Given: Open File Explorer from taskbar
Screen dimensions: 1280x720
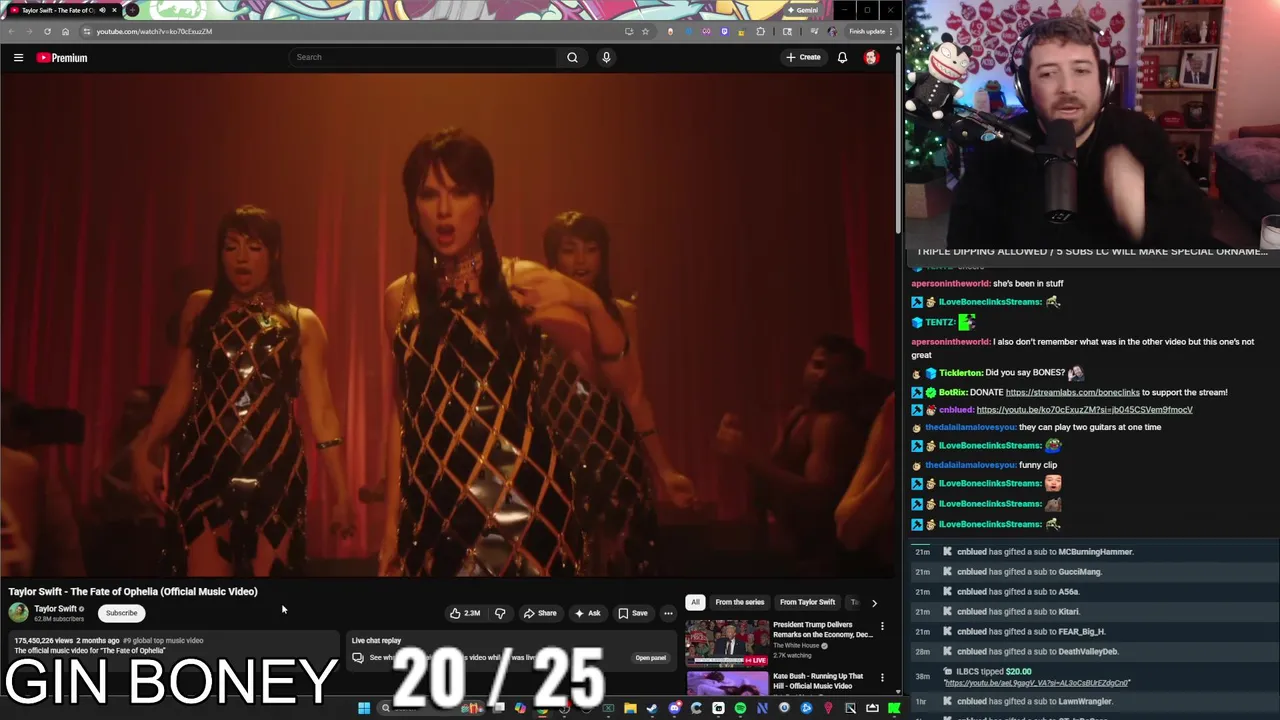Looking at the screenshot, I should point(630,708).
